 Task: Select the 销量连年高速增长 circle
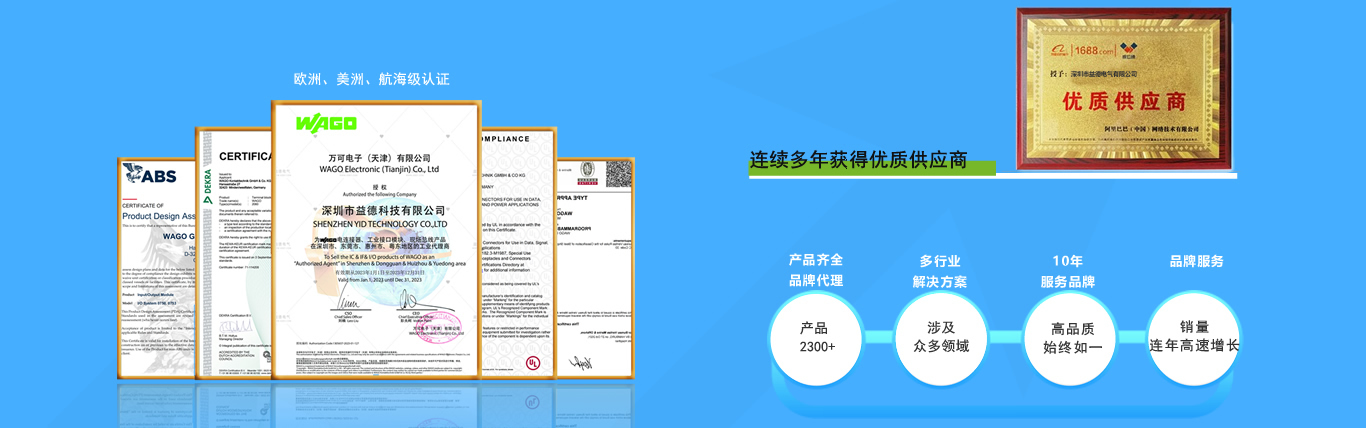1194,337
